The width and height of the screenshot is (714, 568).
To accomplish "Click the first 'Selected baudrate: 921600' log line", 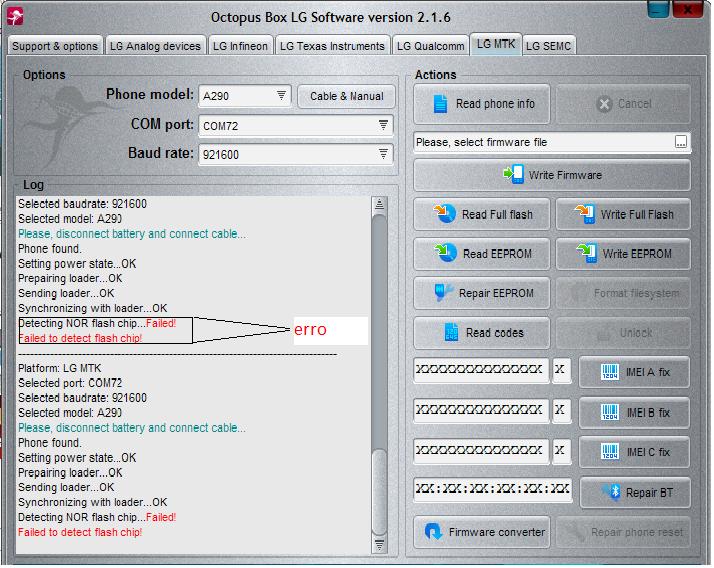I will [x=82, y=203].
